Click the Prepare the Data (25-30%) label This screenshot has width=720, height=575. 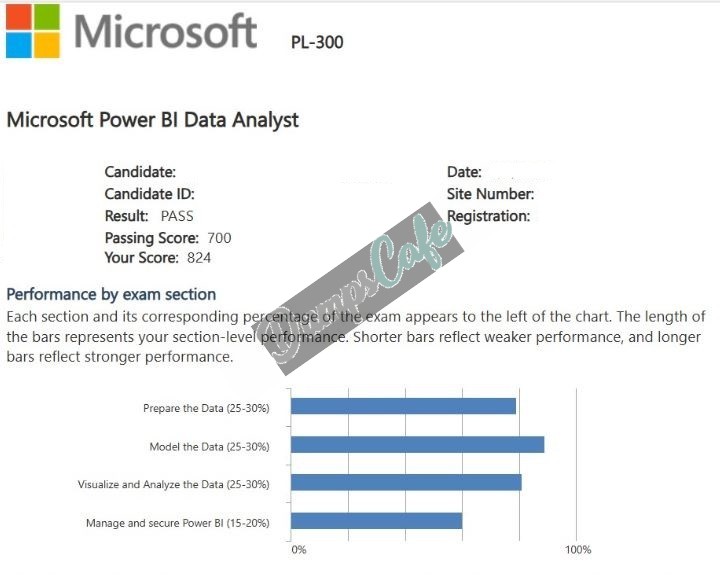(x=206, y=408)
